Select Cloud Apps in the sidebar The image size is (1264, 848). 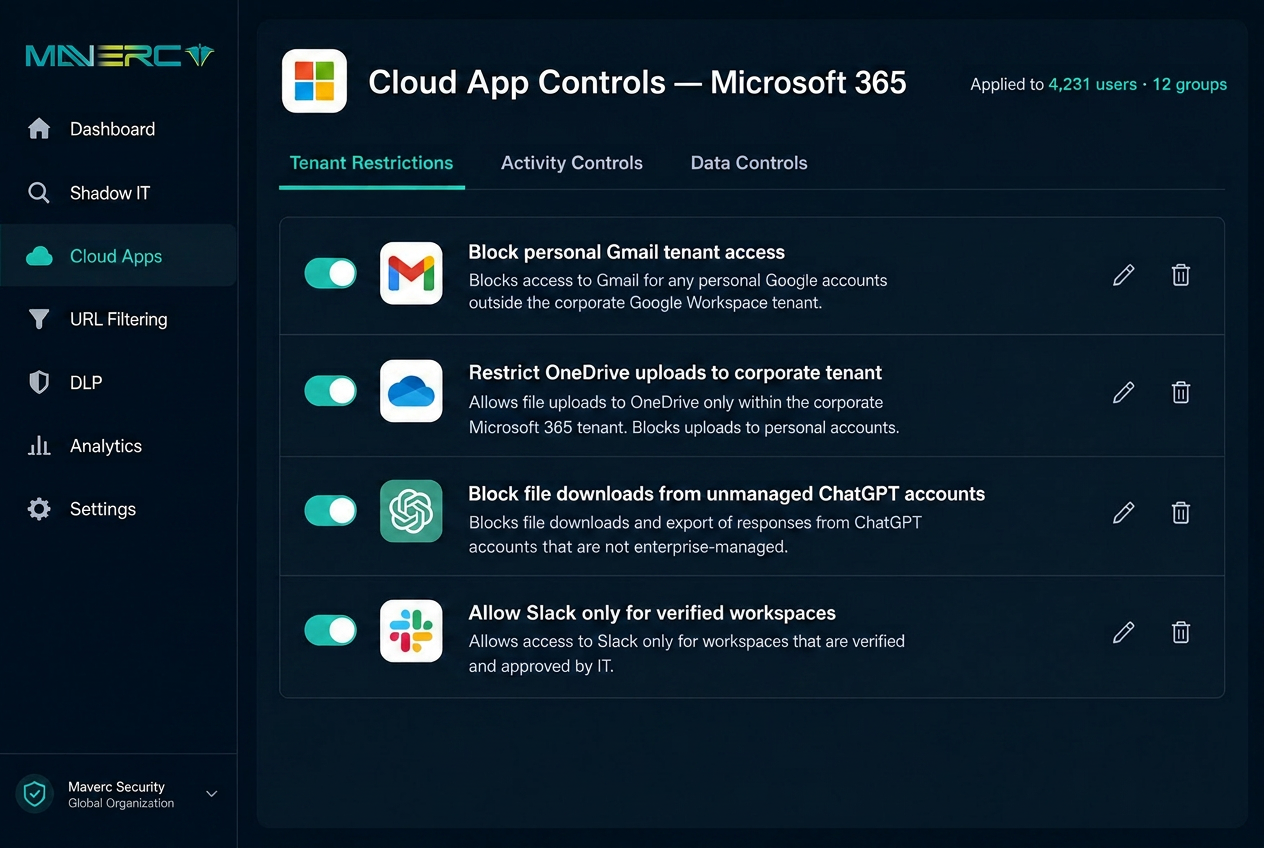pos(118,256)
